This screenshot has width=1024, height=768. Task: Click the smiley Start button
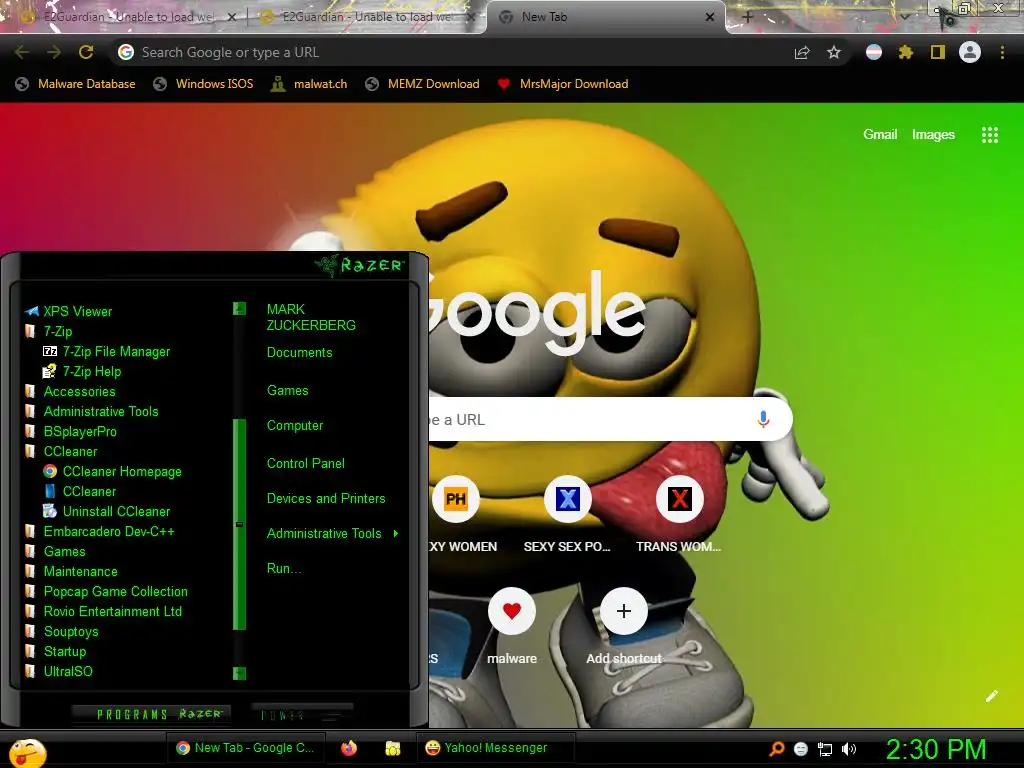pyautogui.click(x=26, y=752)
